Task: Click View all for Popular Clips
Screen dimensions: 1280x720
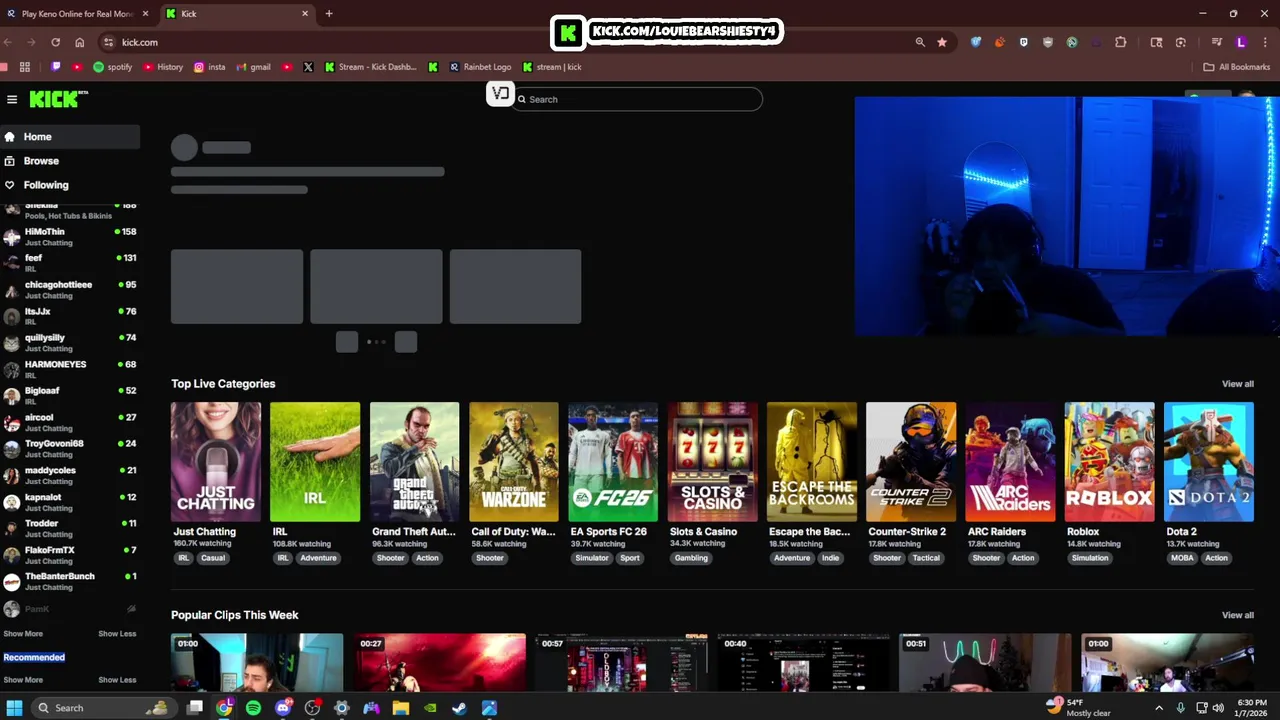Action: [1237, 615]
